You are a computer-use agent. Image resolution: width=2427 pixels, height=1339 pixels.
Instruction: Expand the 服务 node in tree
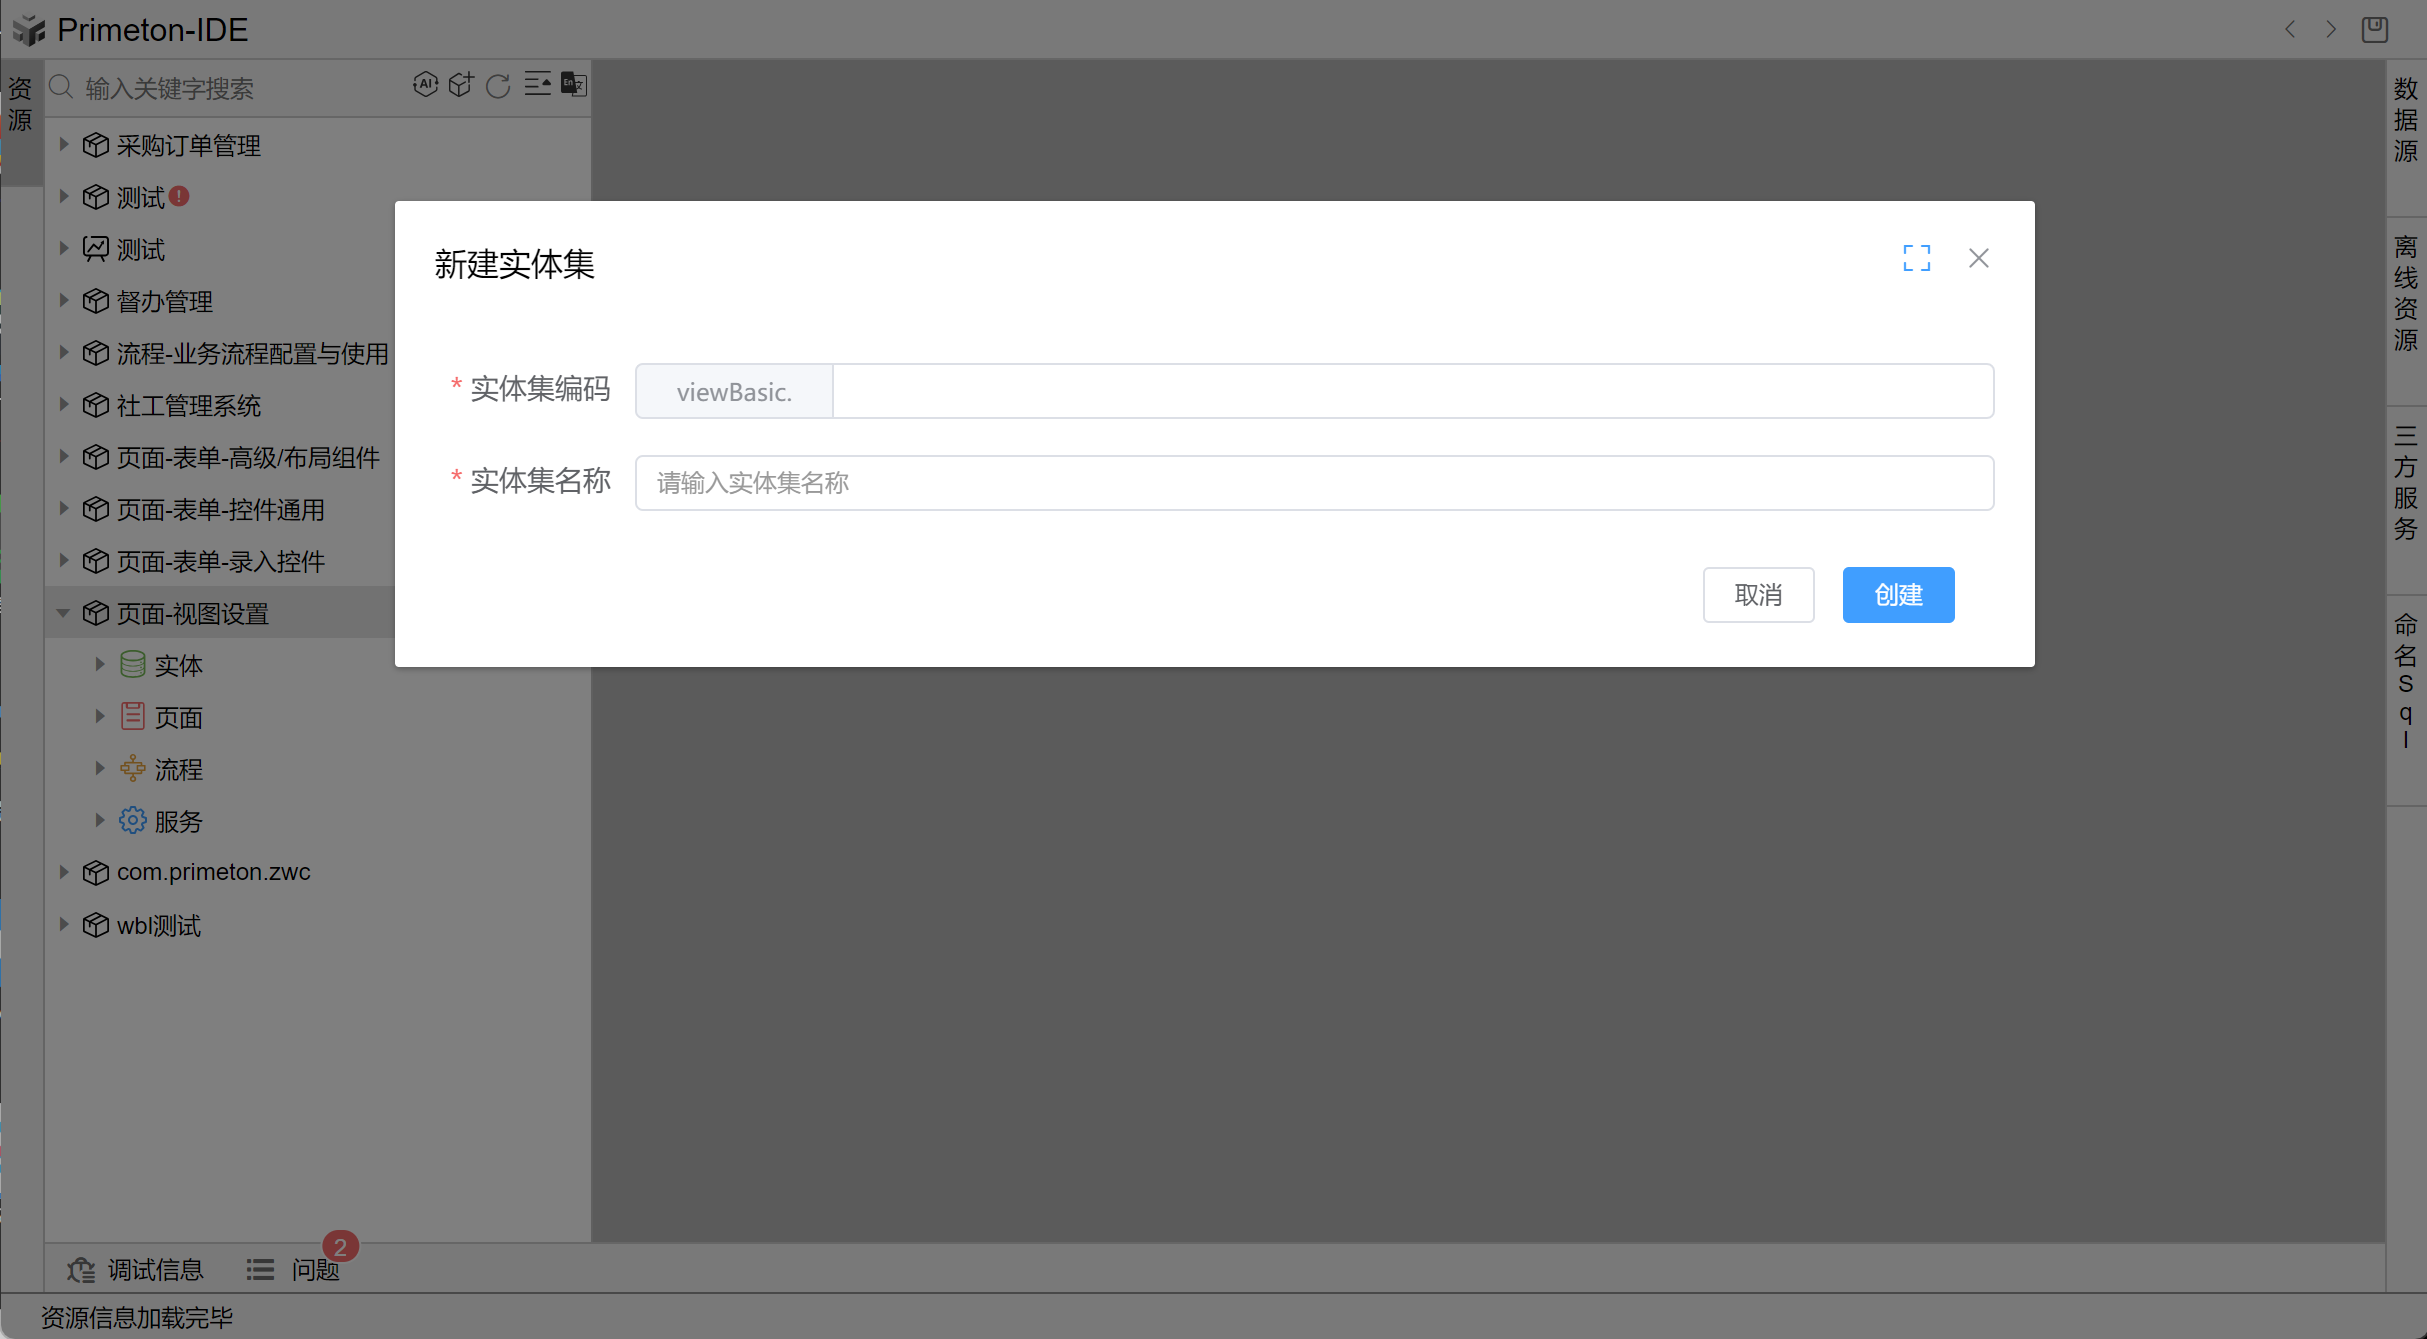pos(100,820)
